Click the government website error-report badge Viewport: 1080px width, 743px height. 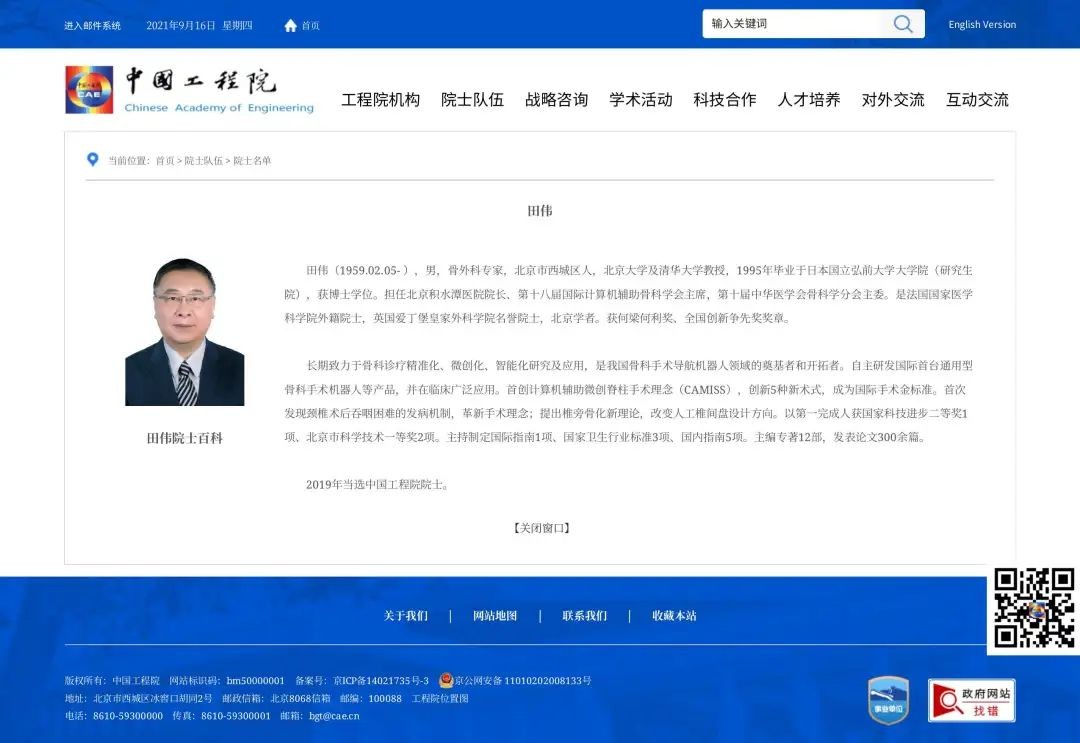[971, 700]
